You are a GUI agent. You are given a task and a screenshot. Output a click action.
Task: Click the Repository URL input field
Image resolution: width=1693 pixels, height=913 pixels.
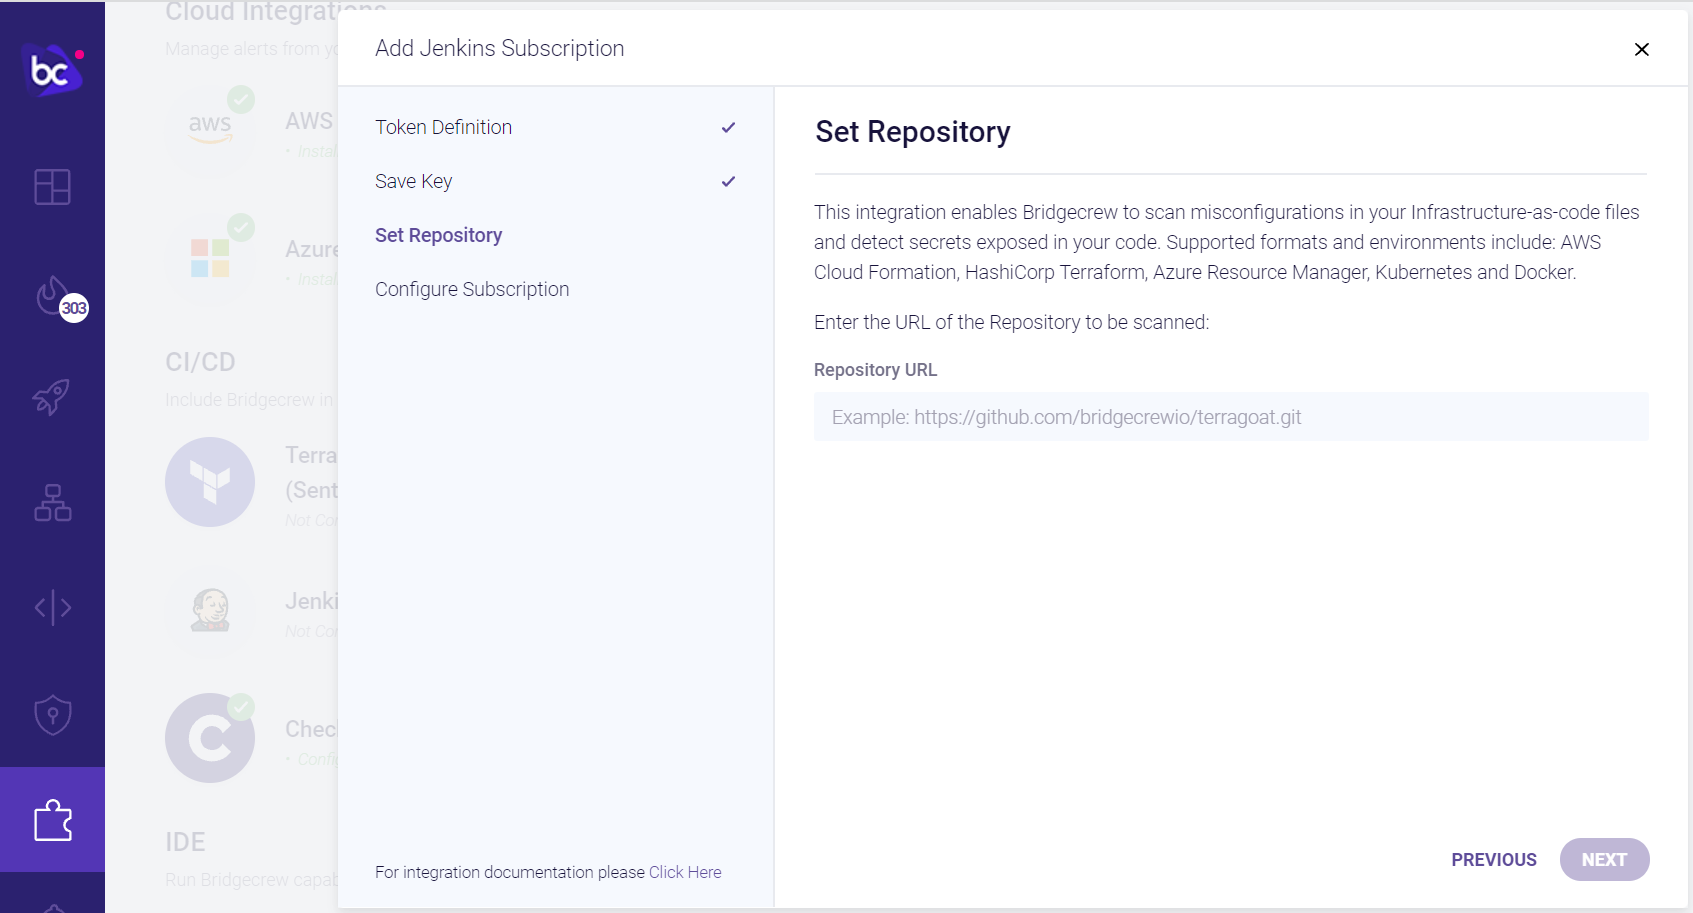(1231, 417)
